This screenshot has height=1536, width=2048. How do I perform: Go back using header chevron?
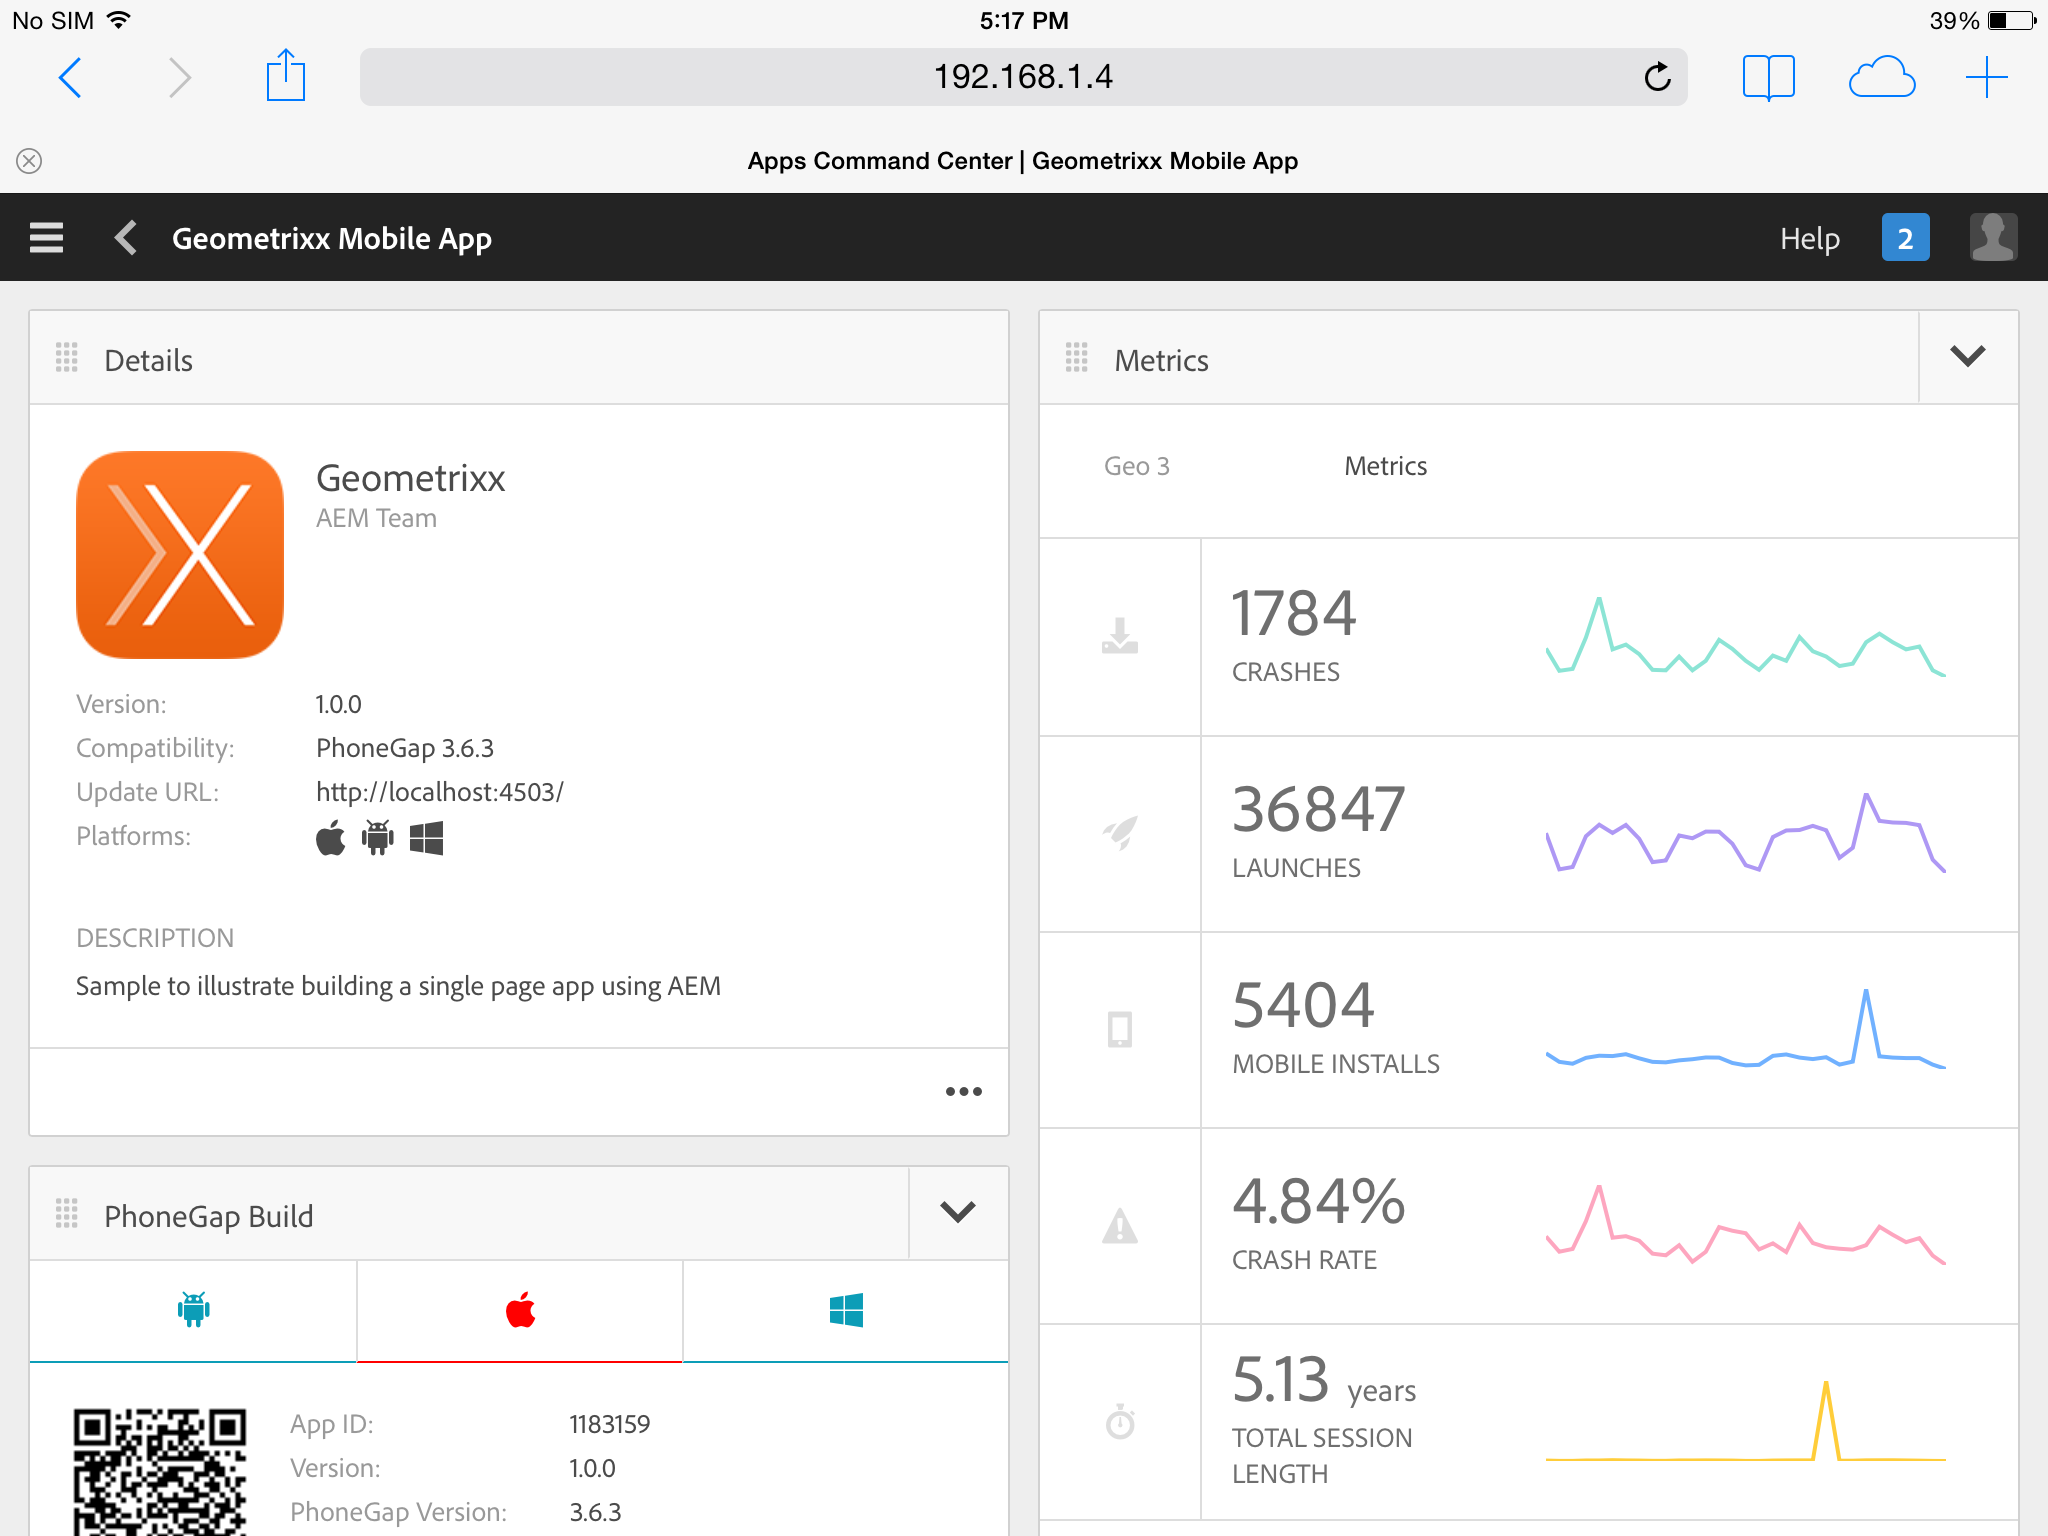[126, 238]
